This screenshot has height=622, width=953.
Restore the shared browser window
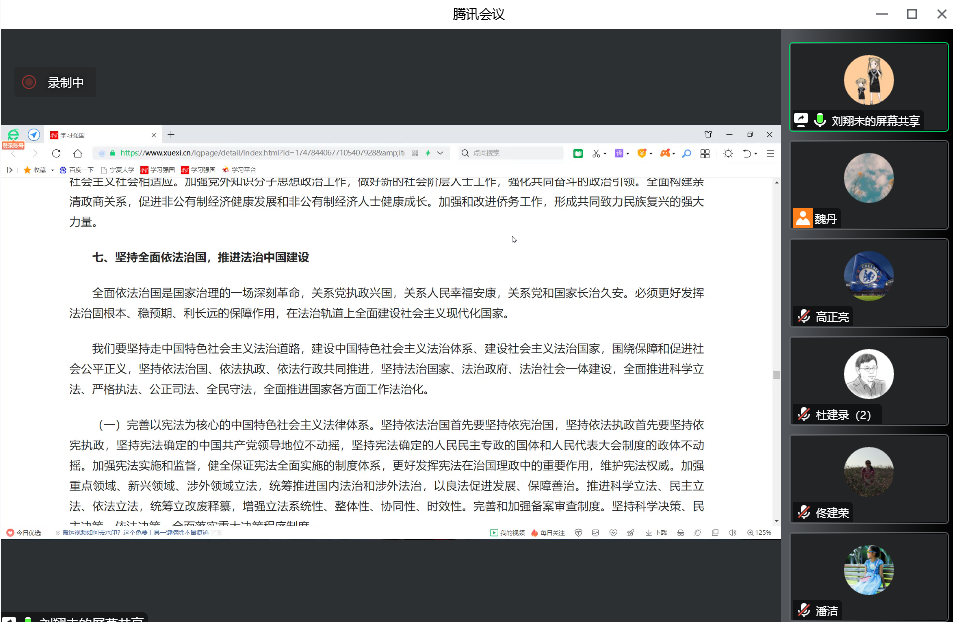tap(749, 134)
